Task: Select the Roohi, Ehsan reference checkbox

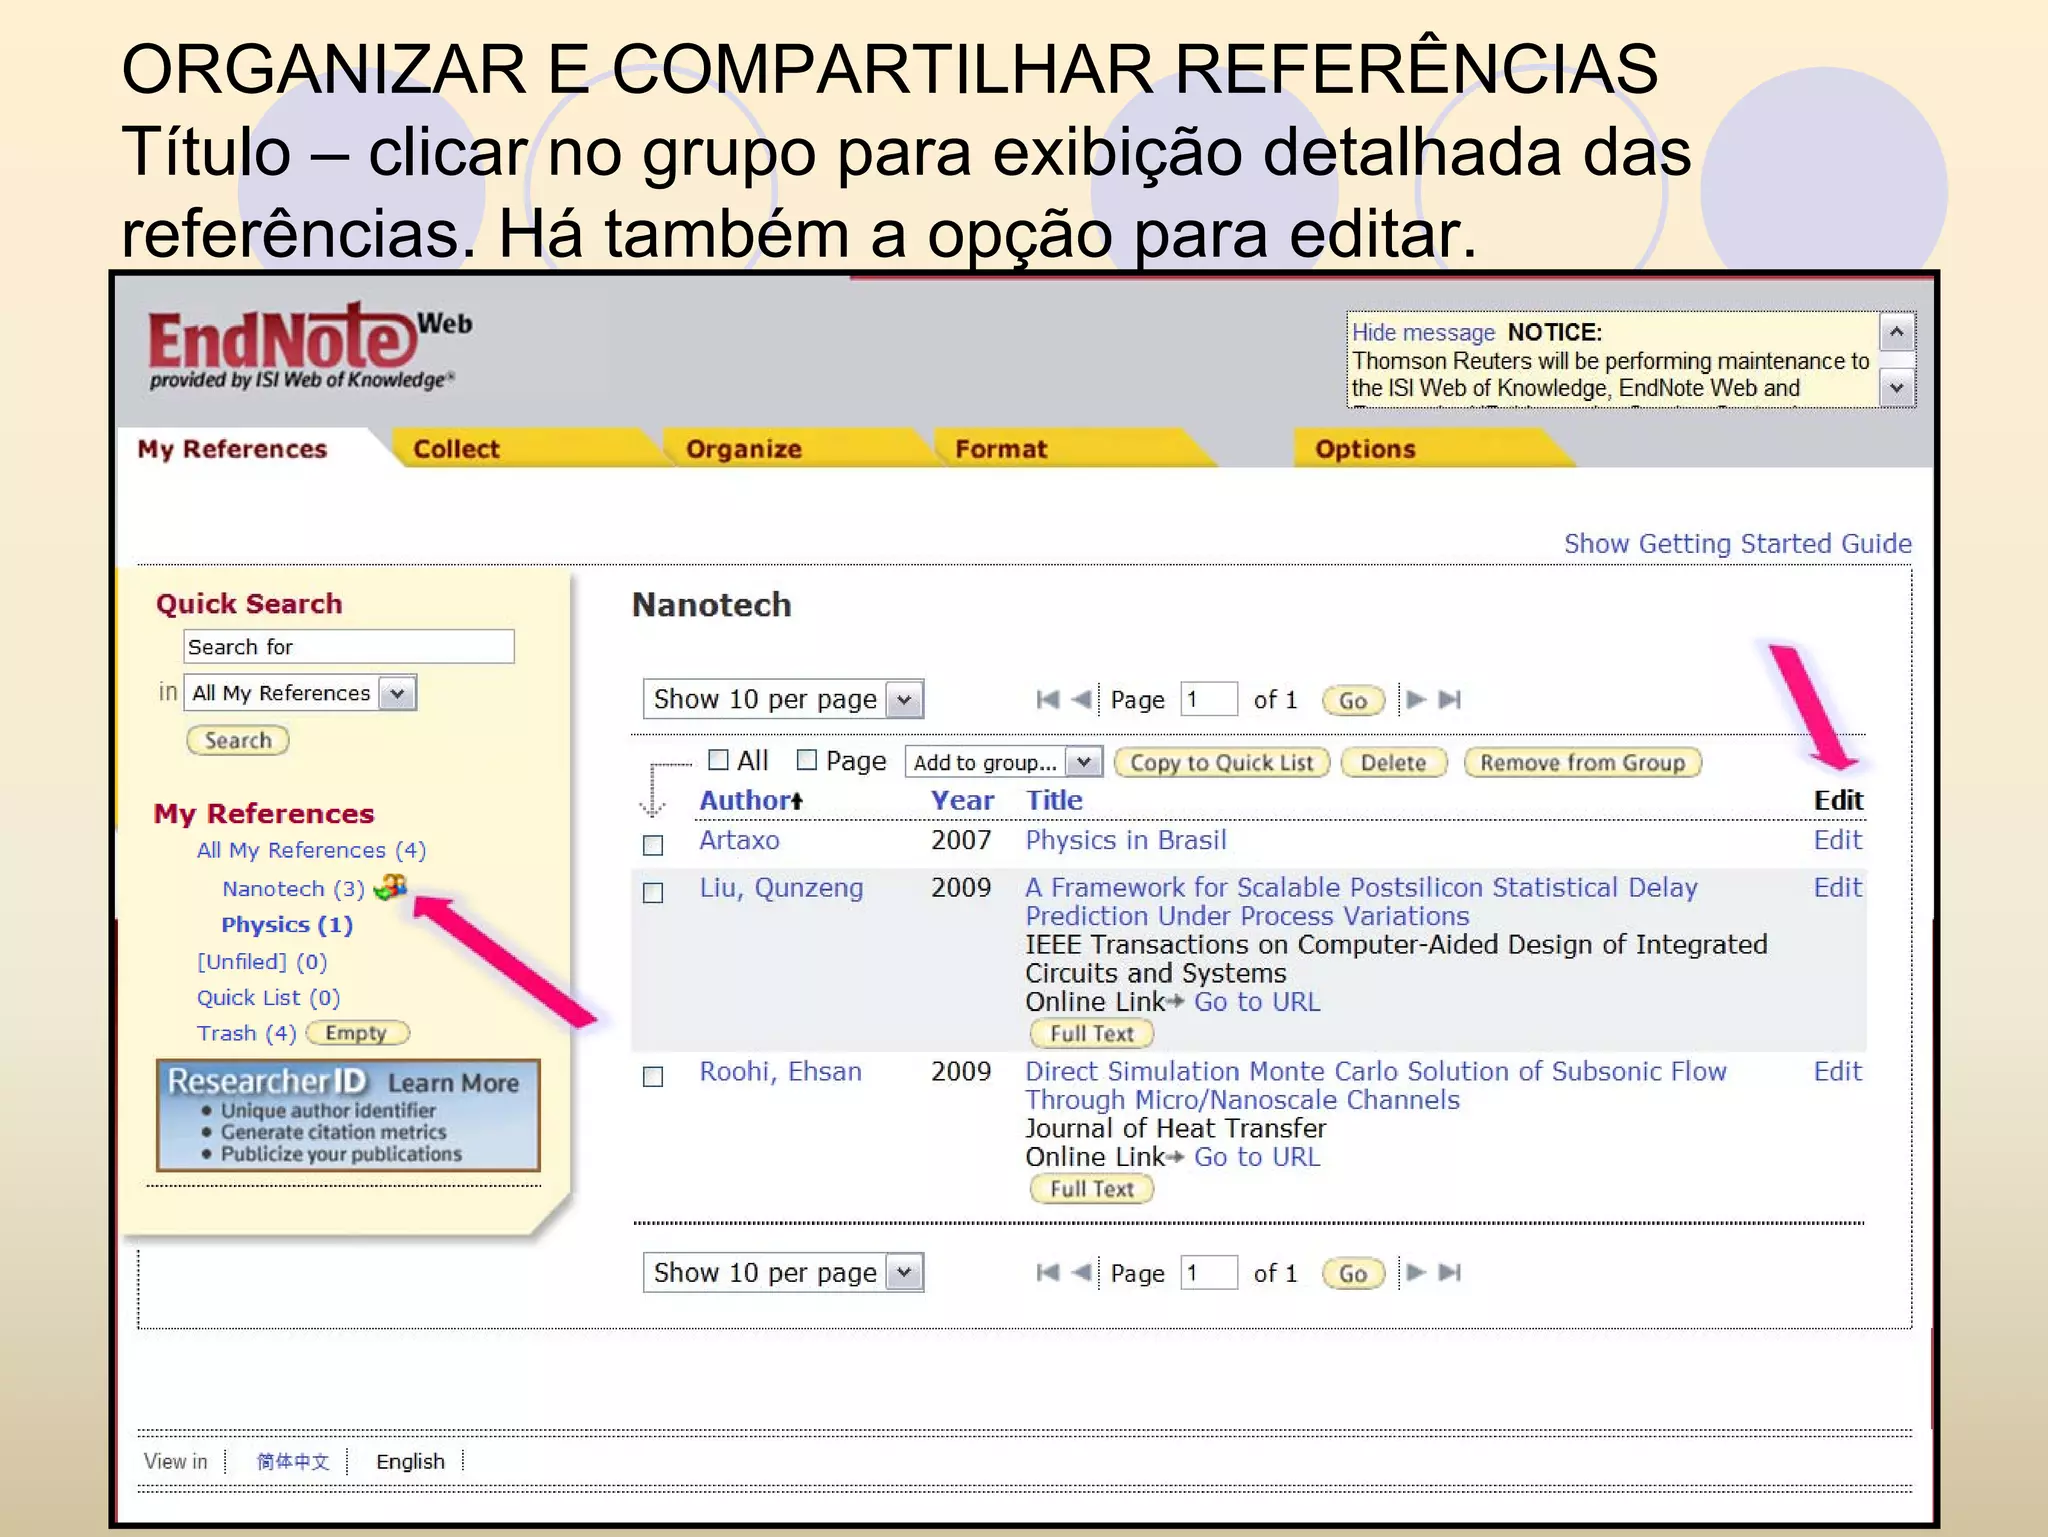Action: pyautogui.click(x=653, y=1076)
